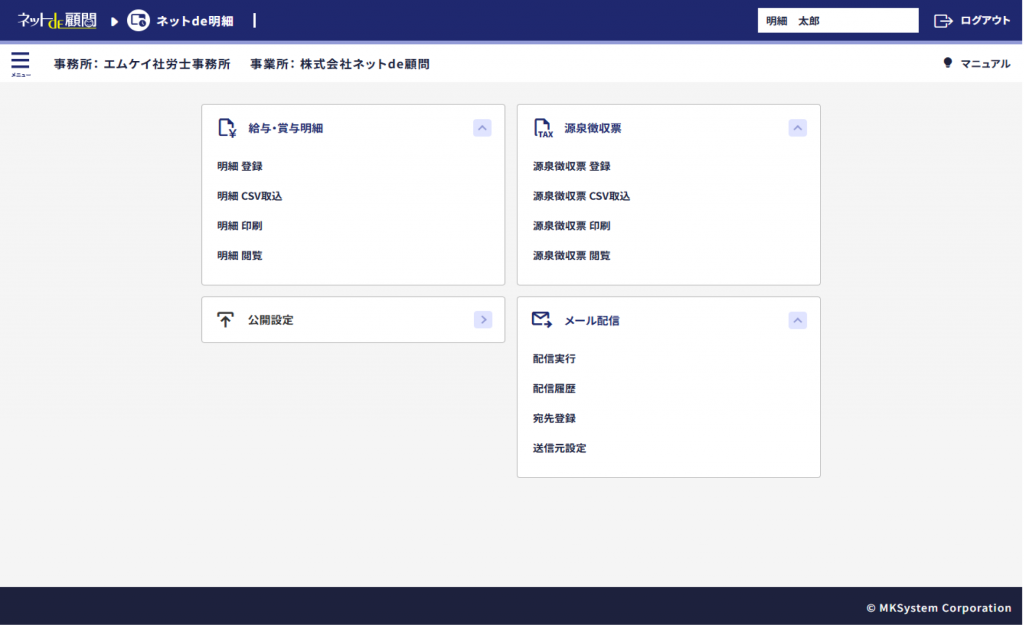Click the ネットde明細 round icon
This screenshot has height=625, width=1024.
tap(138, 20)
